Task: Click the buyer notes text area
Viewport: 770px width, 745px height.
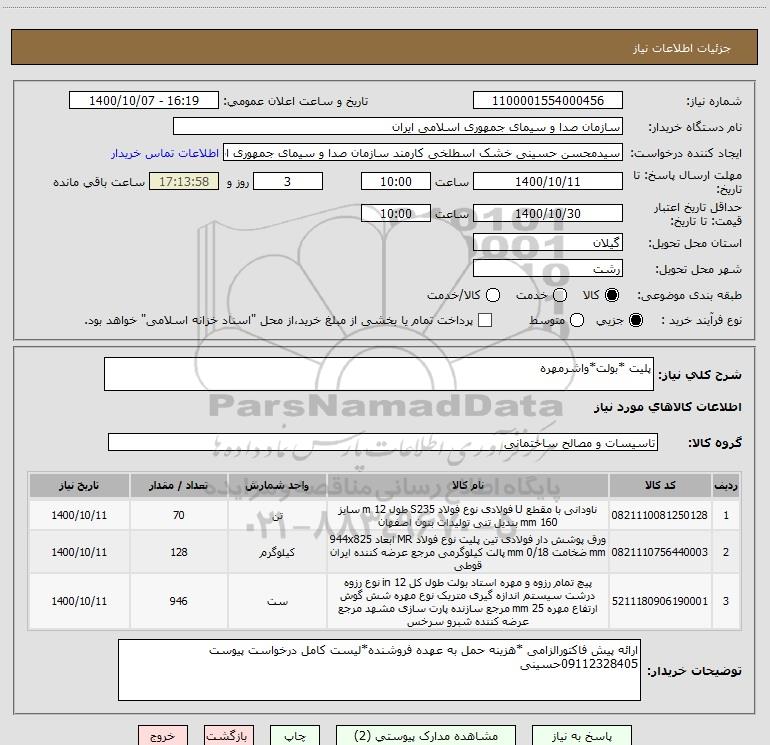Action: pyautogui.click(x=379, y=670)
